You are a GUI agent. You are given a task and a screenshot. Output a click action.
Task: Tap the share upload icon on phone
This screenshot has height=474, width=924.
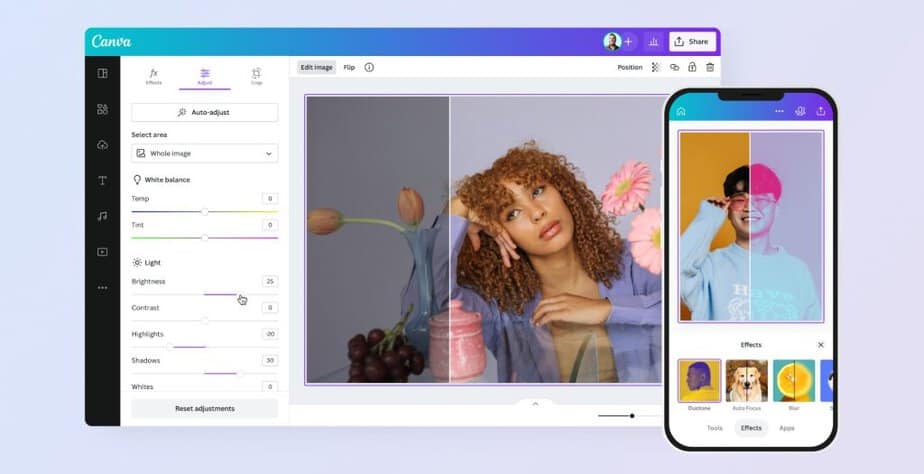click(x=820, y=110)
